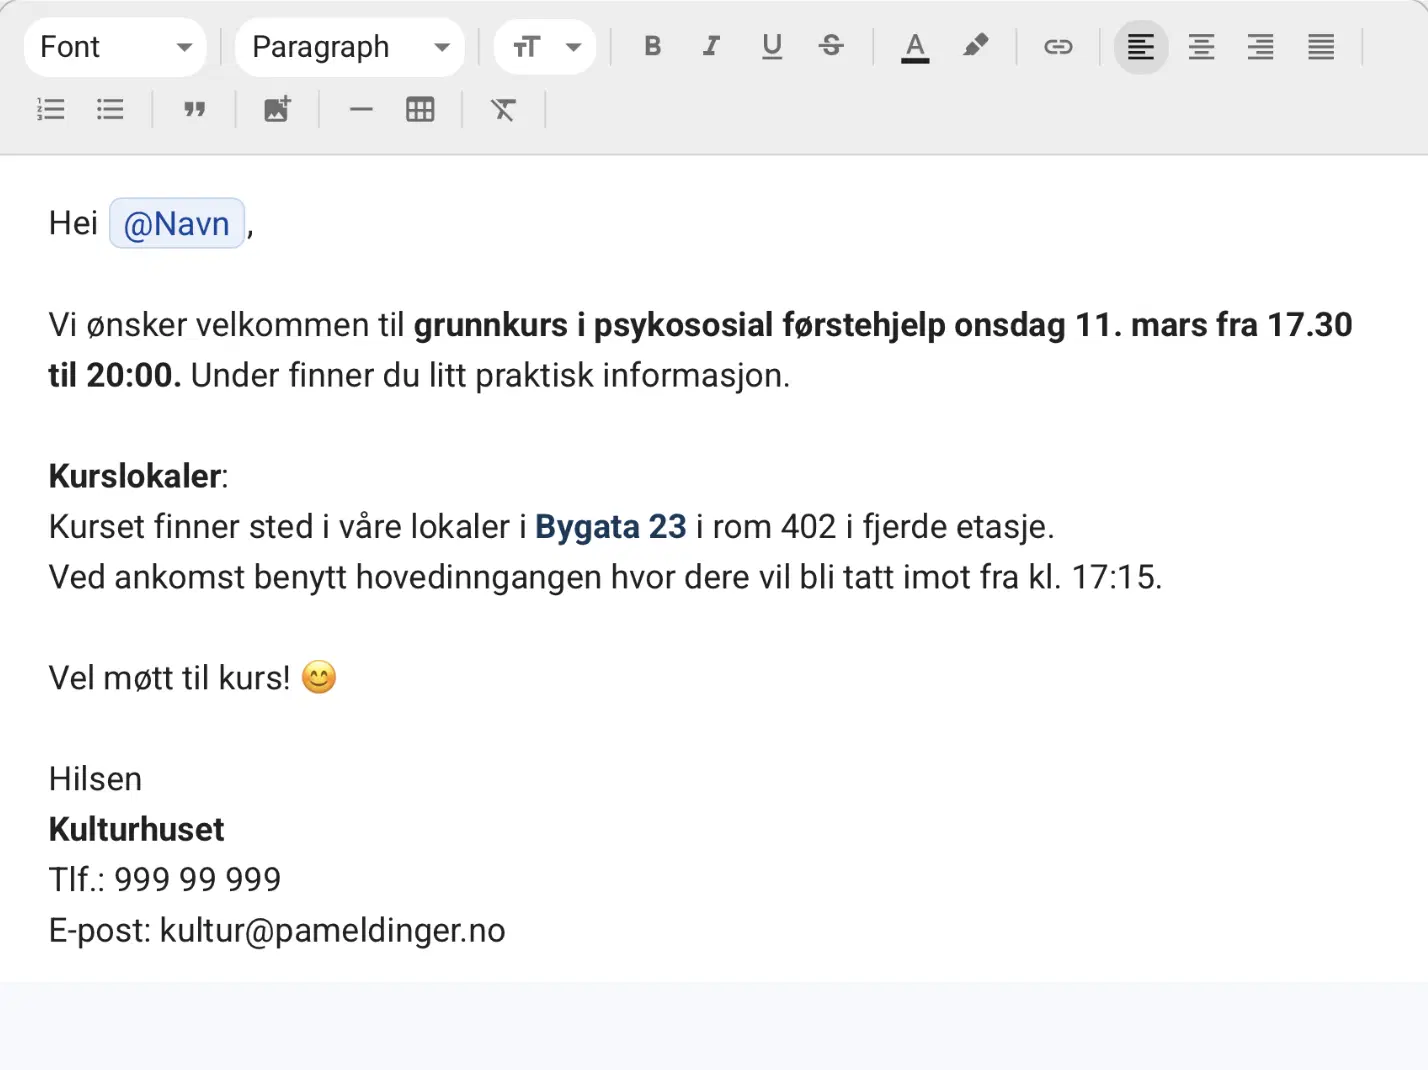
Task: Insert a table
Action: 420,109
